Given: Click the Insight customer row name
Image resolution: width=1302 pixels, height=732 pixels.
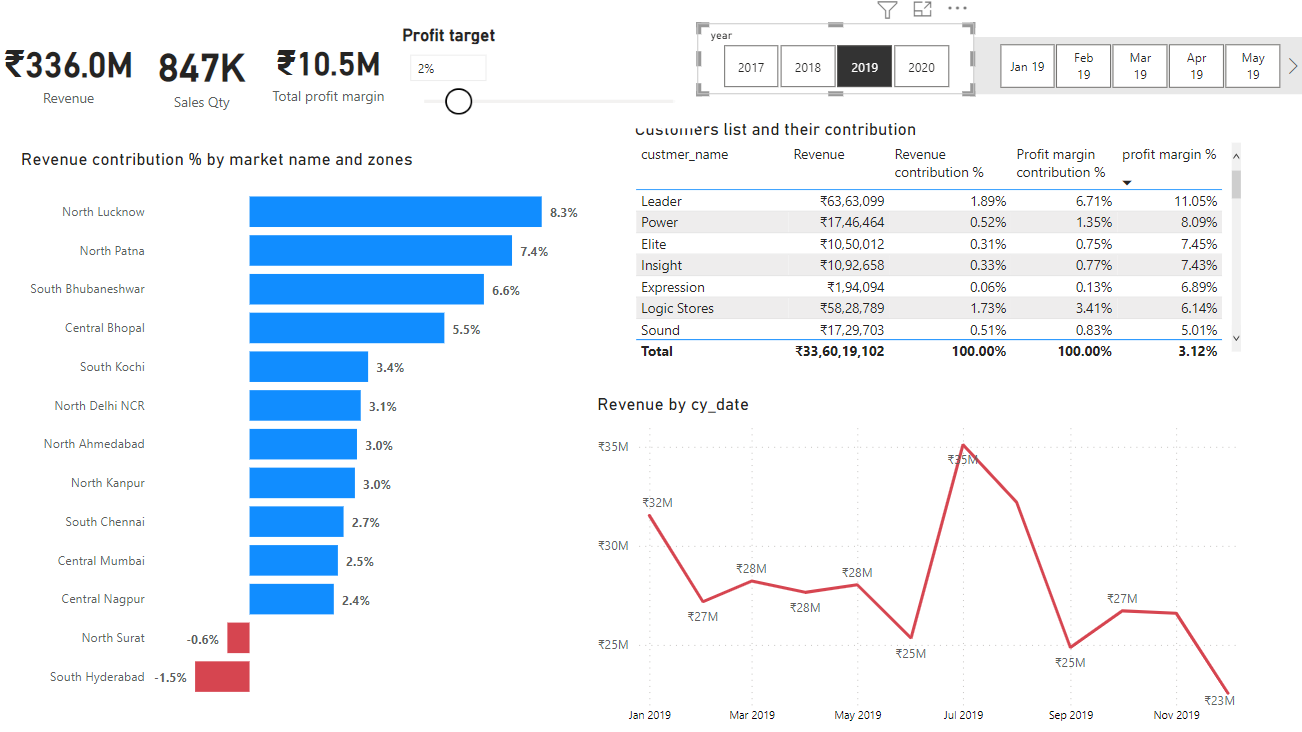Looking at the screenshot, I should 661,265.
